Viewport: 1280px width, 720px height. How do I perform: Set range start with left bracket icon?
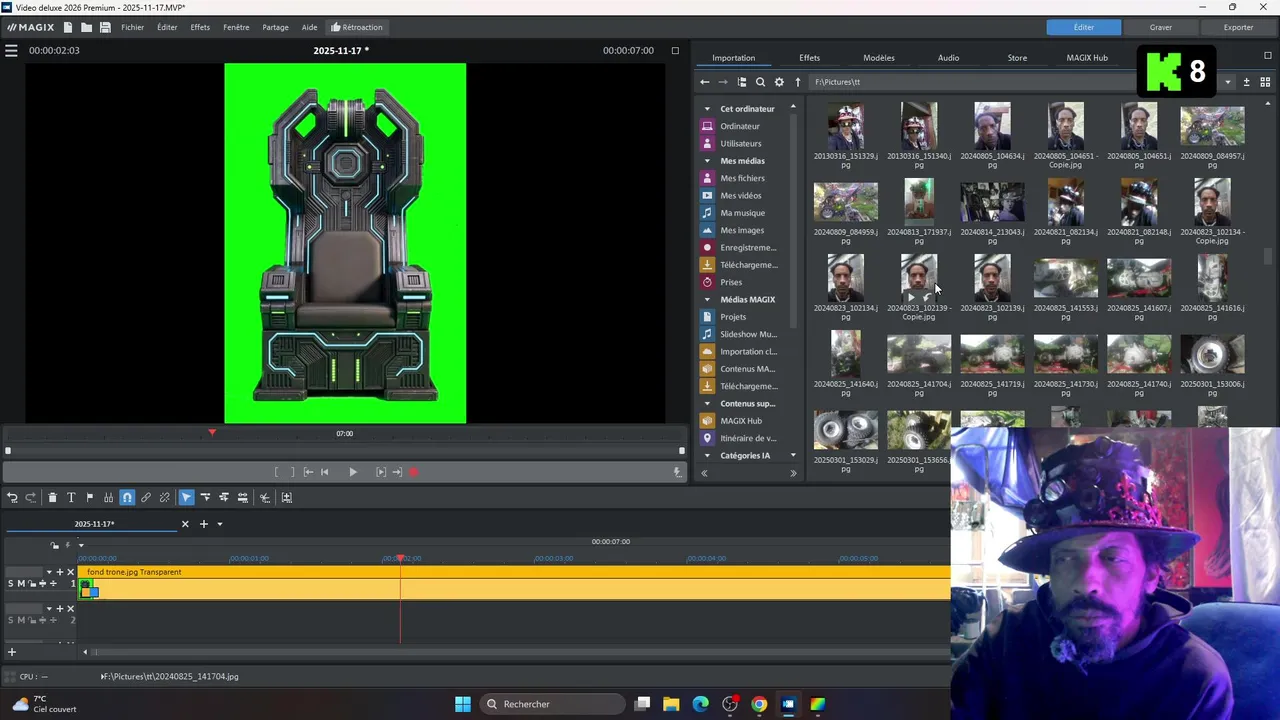[277, 472]
